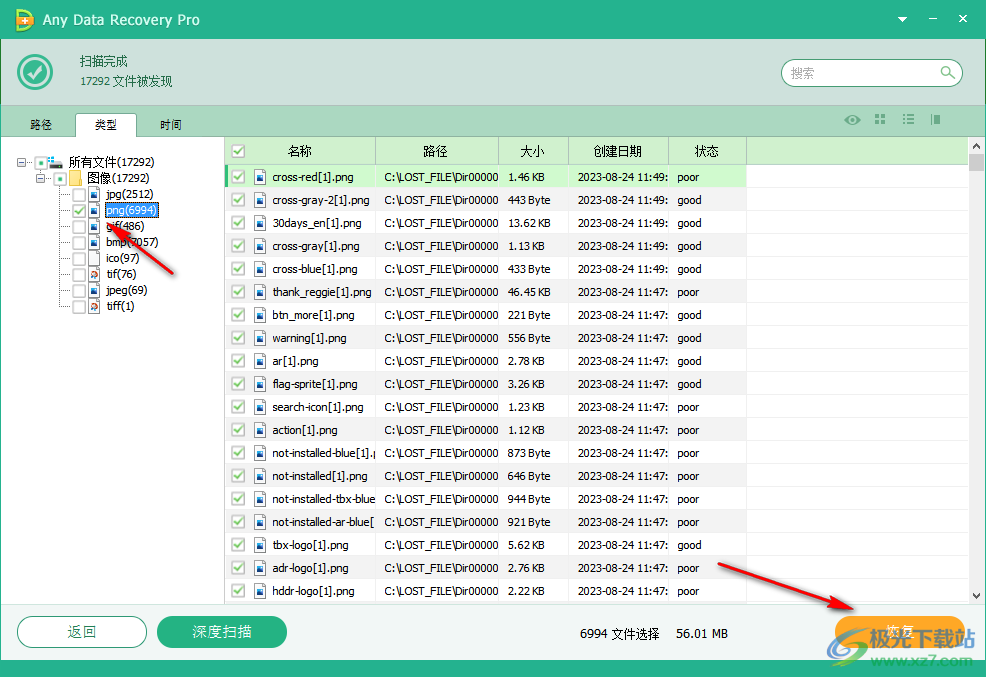Image resolution: width=986 pixels, height=677 pixels.
Task: Toggle the 所有文件(17292) checkbox
Action: pos(41,163)
